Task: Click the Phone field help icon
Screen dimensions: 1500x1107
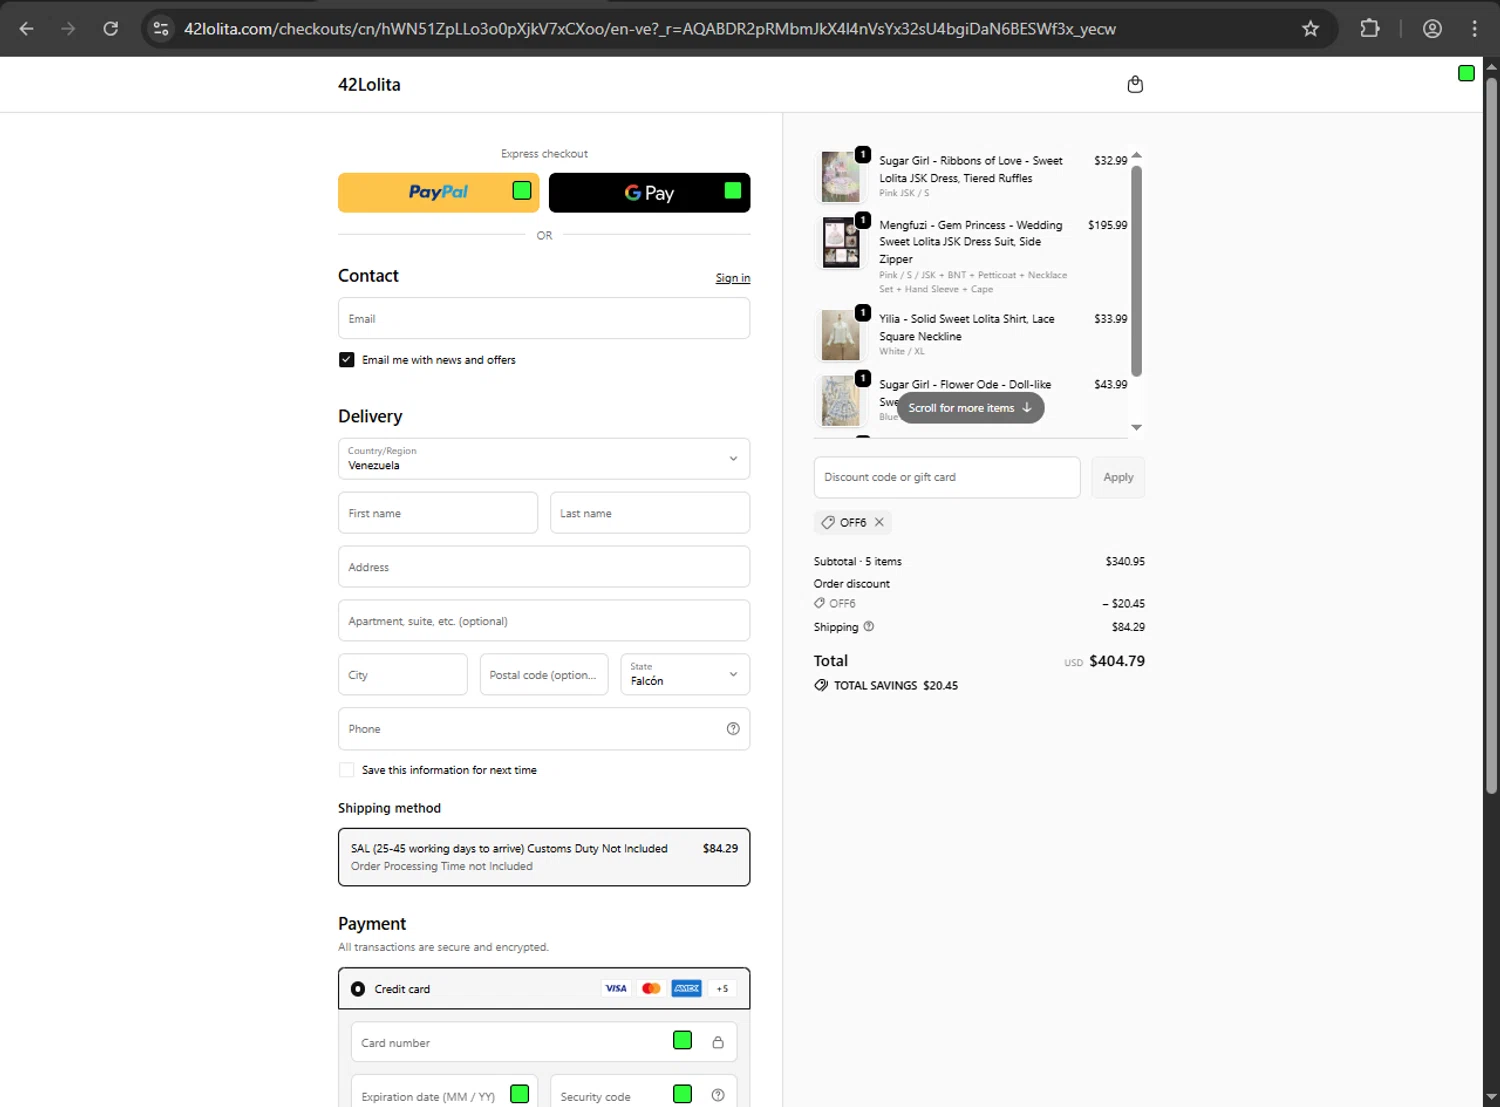Action: (733, 729)
